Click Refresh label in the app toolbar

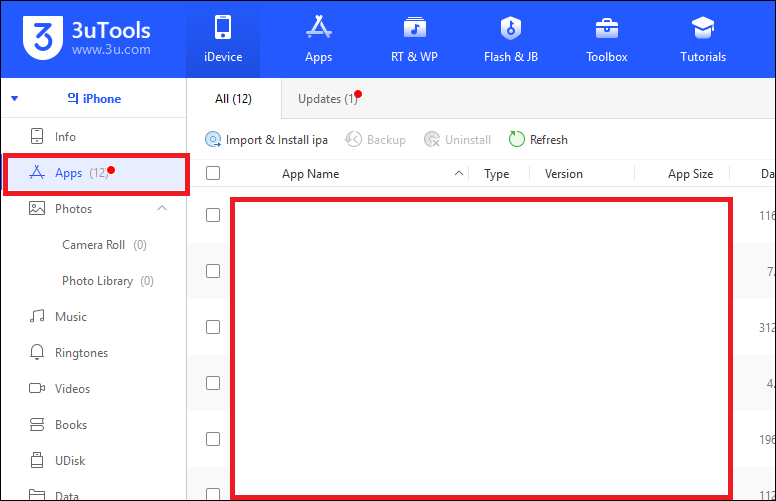548,140
